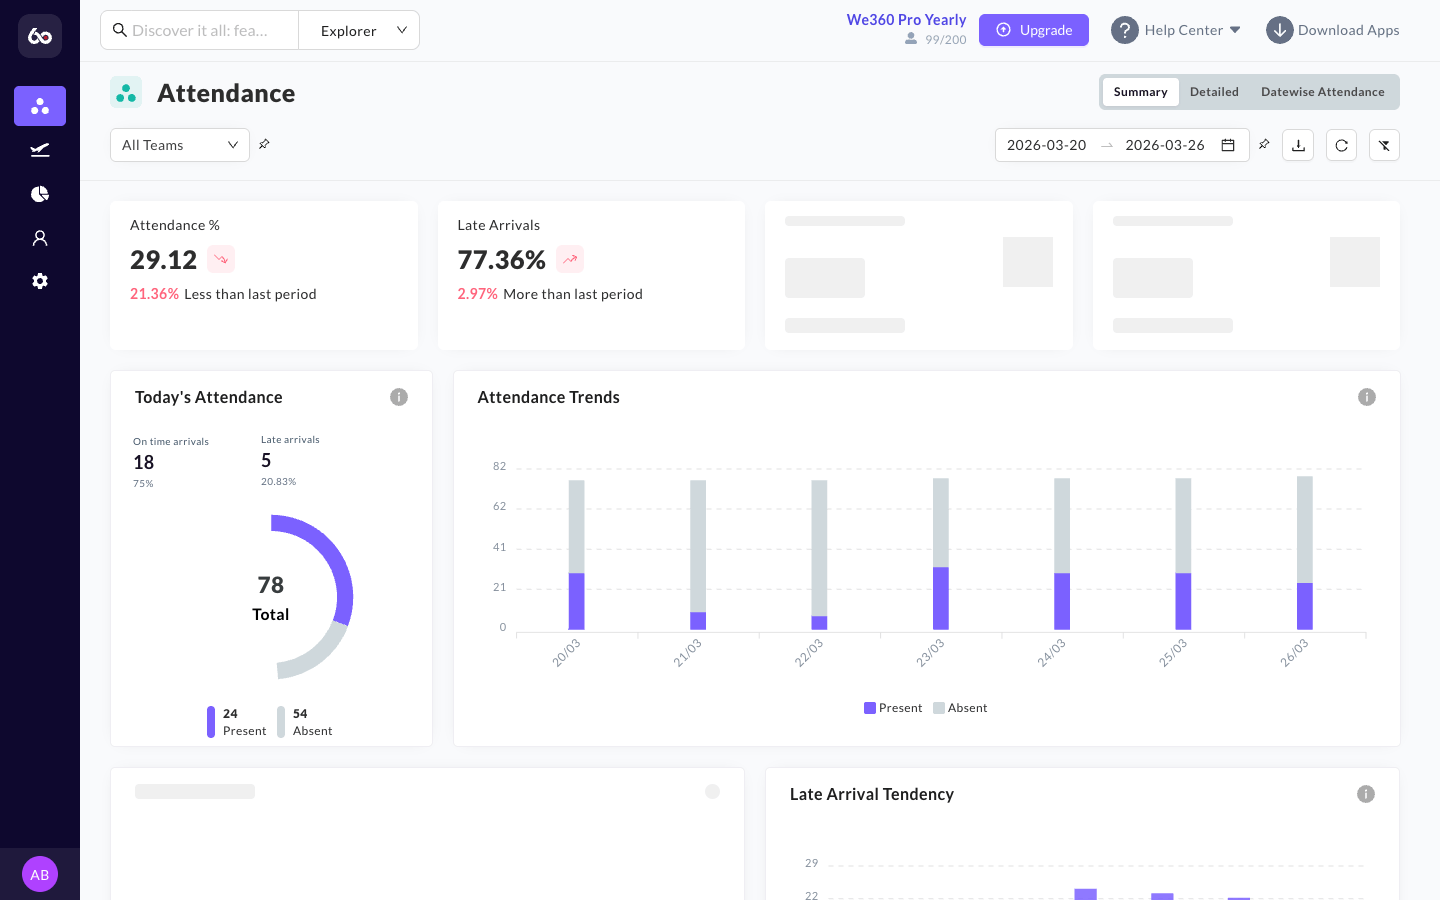Open the Explorer search scope dropdown
The height and width of the screenshot is (900, 1440).
pos(359,30)
